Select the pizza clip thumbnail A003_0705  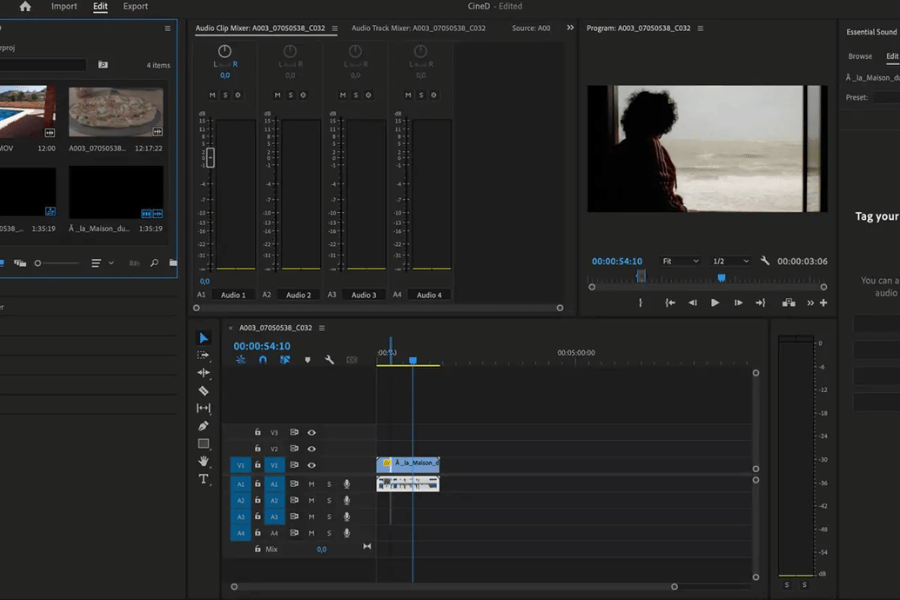[x=115, y=112]
